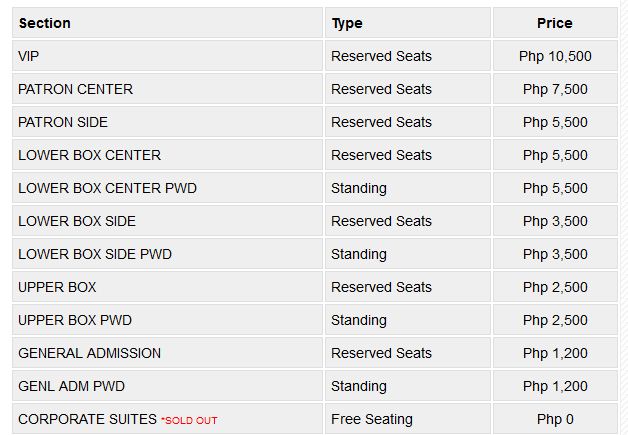Click the Price column header
This screenshot has width=628, height=435.
pos(555,23)
